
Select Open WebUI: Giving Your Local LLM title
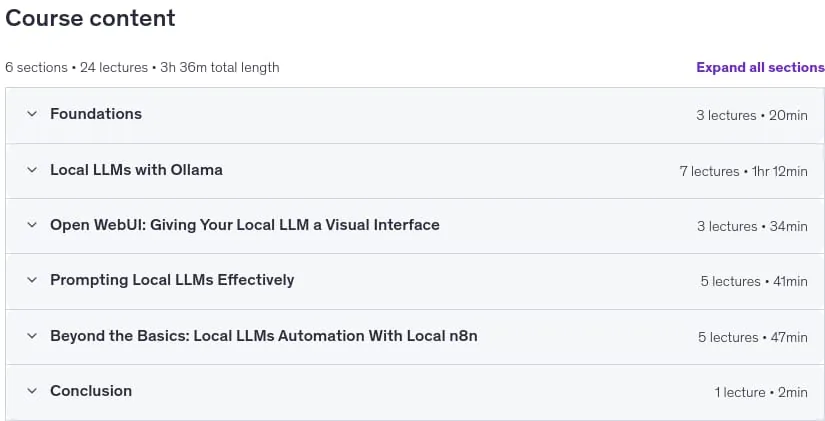click(245, 225)
